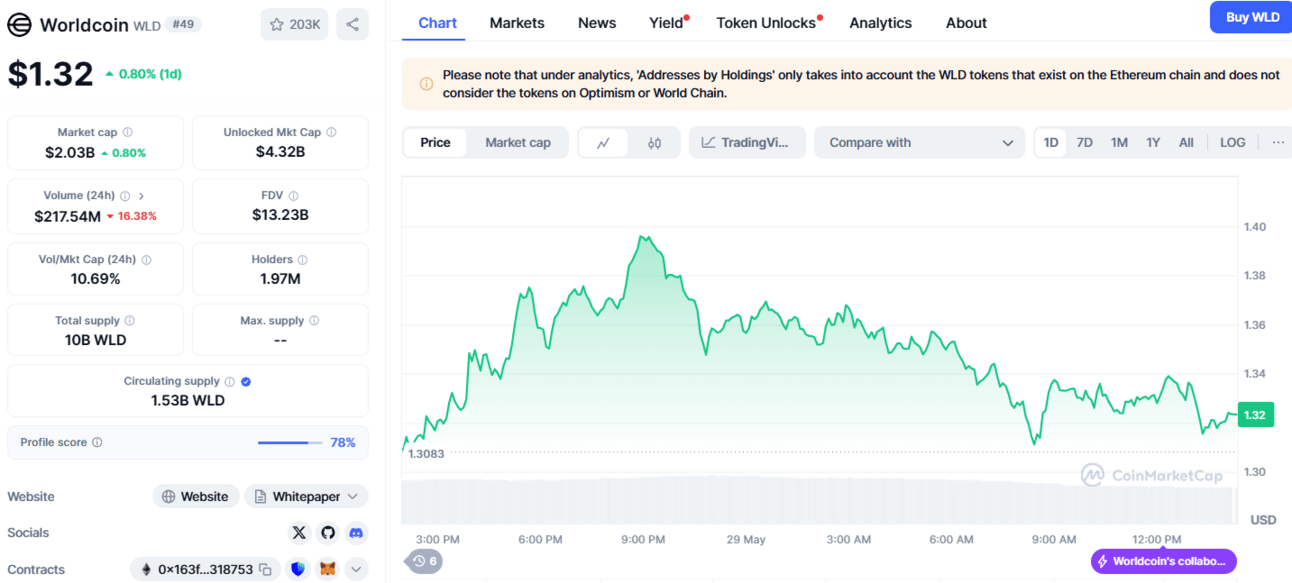Image resolution: width=1292 pixels, height=583 pixels.
Task: Switch chart to Market cap view
Action: [x=518, y=143]
